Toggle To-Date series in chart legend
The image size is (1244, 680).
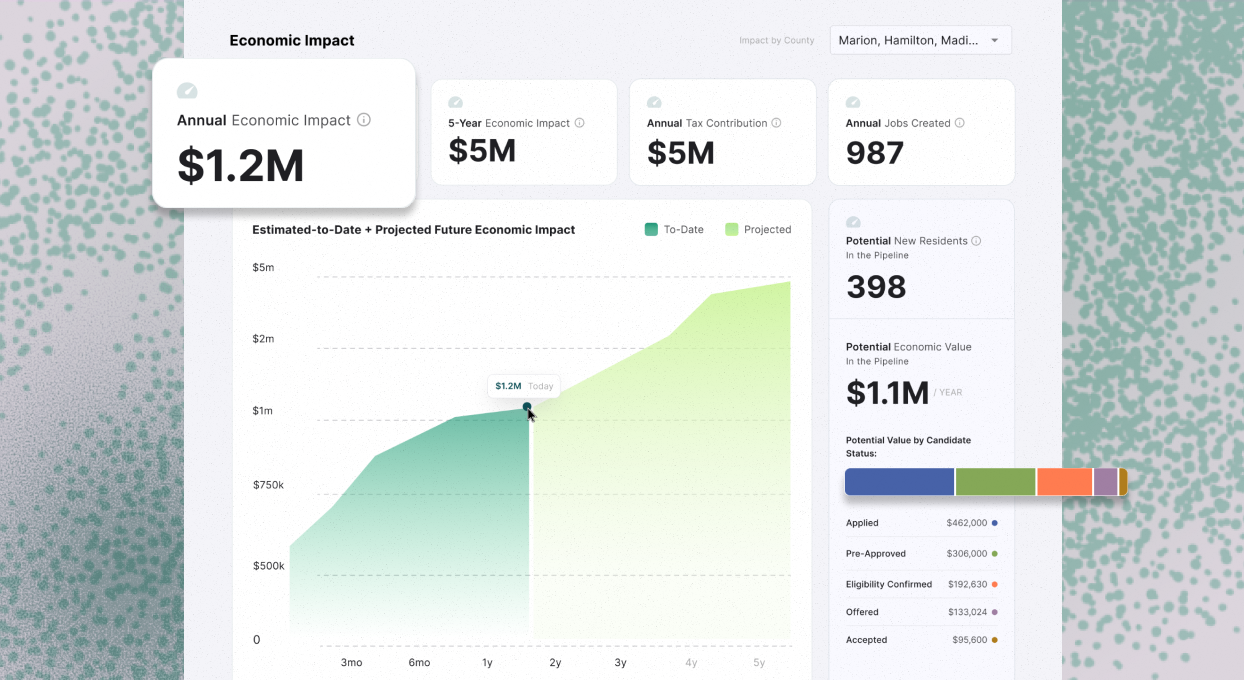coord(674,230)
